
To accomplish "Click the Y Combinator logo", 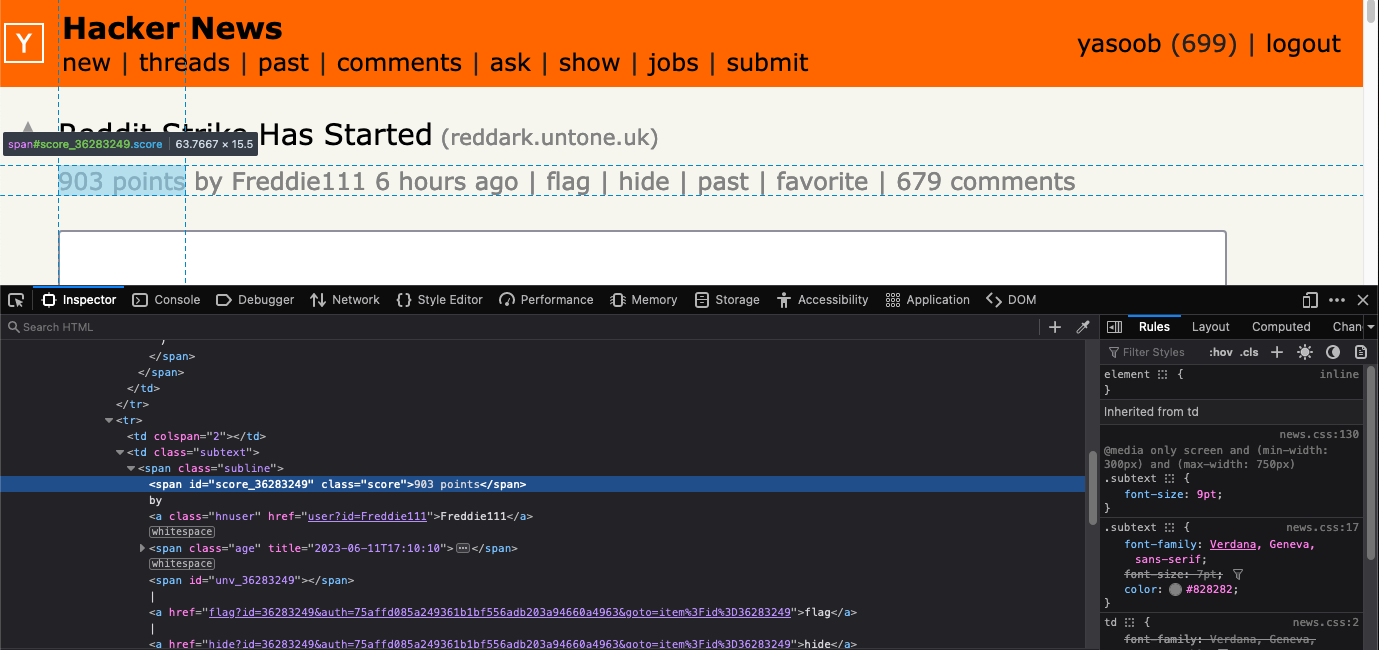I will pos(24,44).
